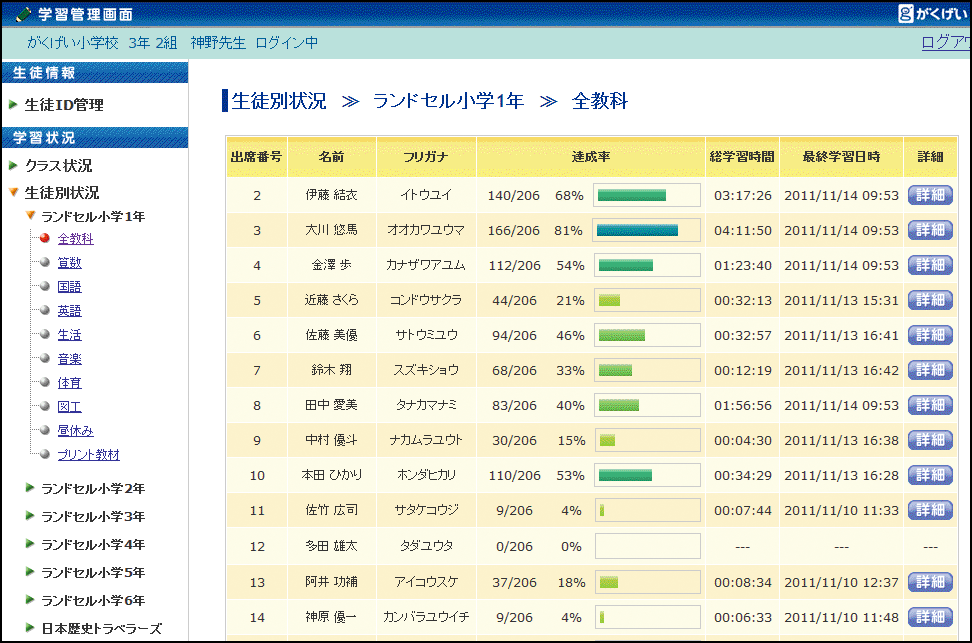972x643 pixels.
Task: Click the 全教科 page heading text
Action: 599,100
